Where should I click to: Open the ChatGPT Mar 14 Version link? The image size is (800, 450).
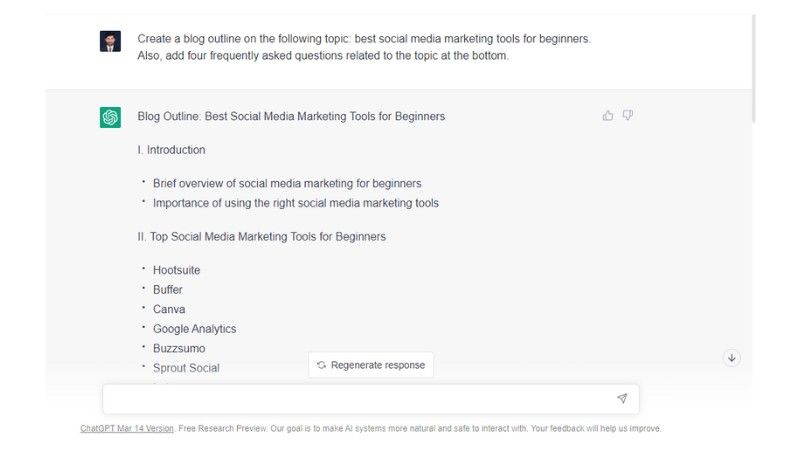pyautogui.click(x=127, y=429)
